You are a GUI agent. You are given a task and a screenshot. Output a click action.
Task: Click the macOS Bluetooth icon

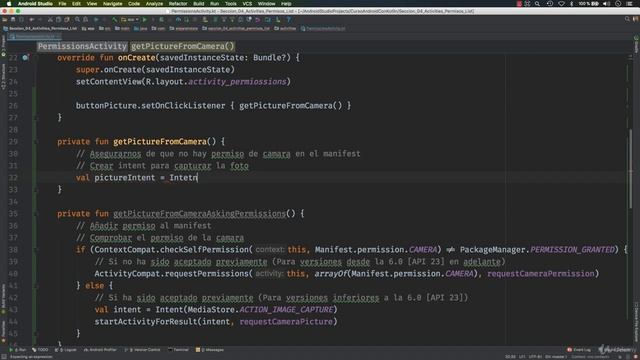click(571, 4)
